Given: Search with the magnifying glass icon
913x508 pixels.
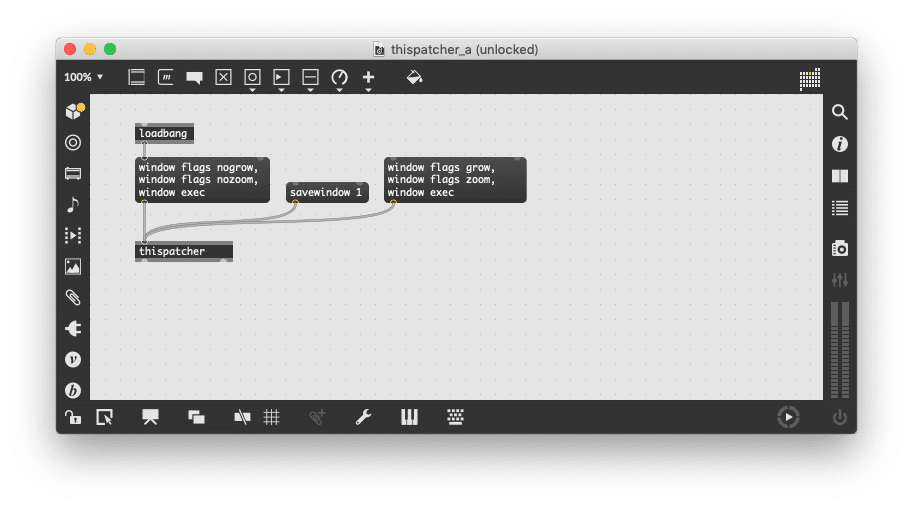Looking at the screenshot, I should pos(839,112).
